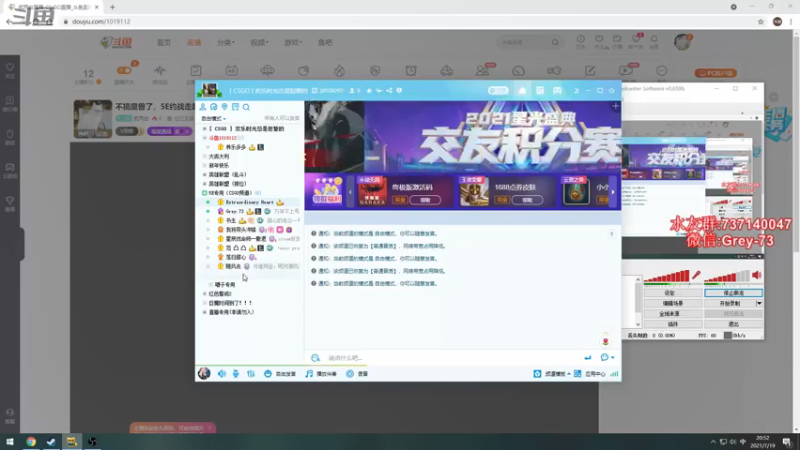This screenshot has width=800, height=450.
Task: Open Steam from the Windows taskbar
Action: pos(52,442)
